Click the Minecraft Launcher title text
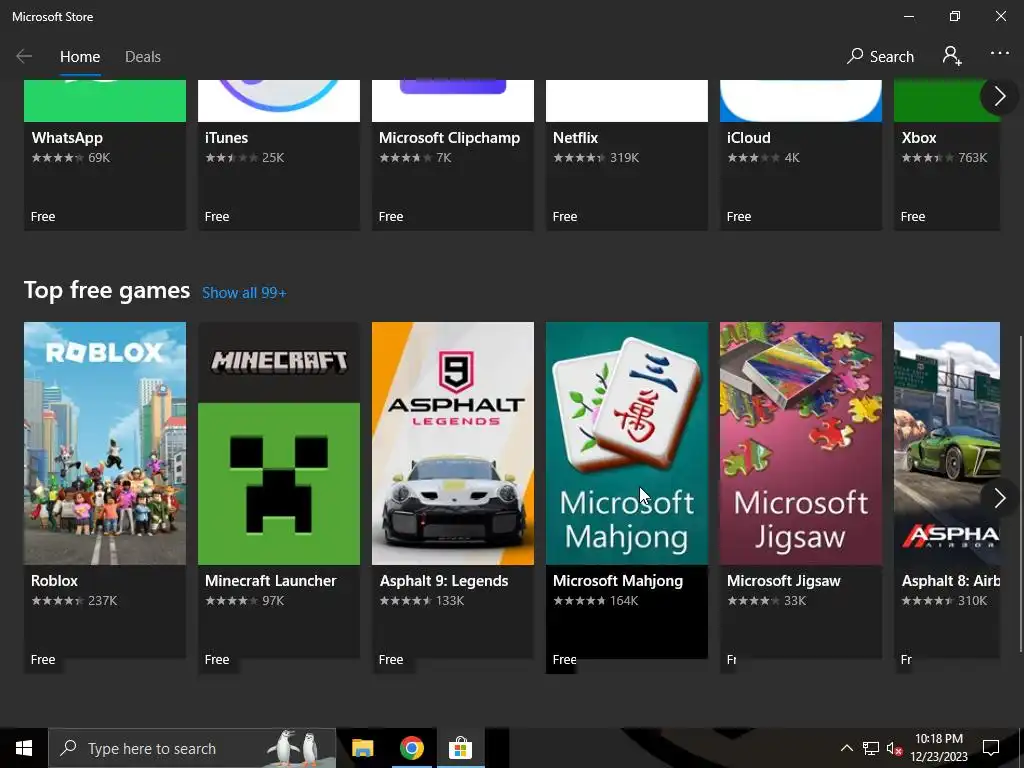Image resolution: width=1024 pixels, height=768 pixels. point(270,581)
